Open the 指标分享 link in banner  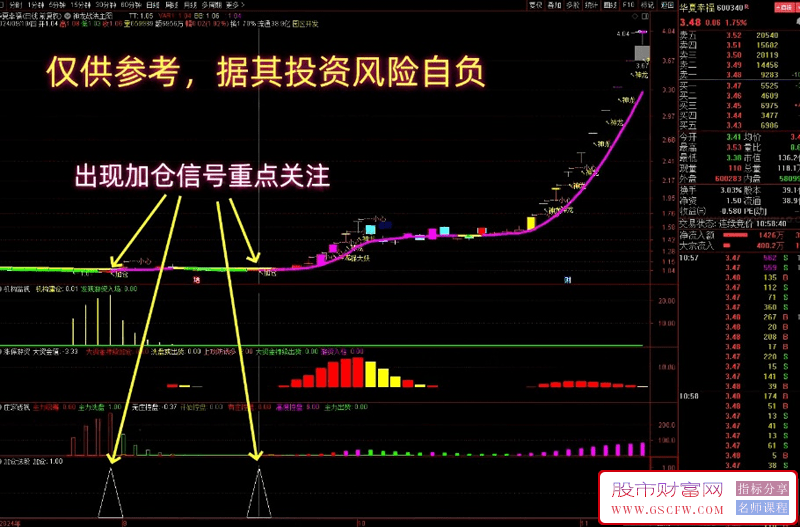click(x=763, y=489)
